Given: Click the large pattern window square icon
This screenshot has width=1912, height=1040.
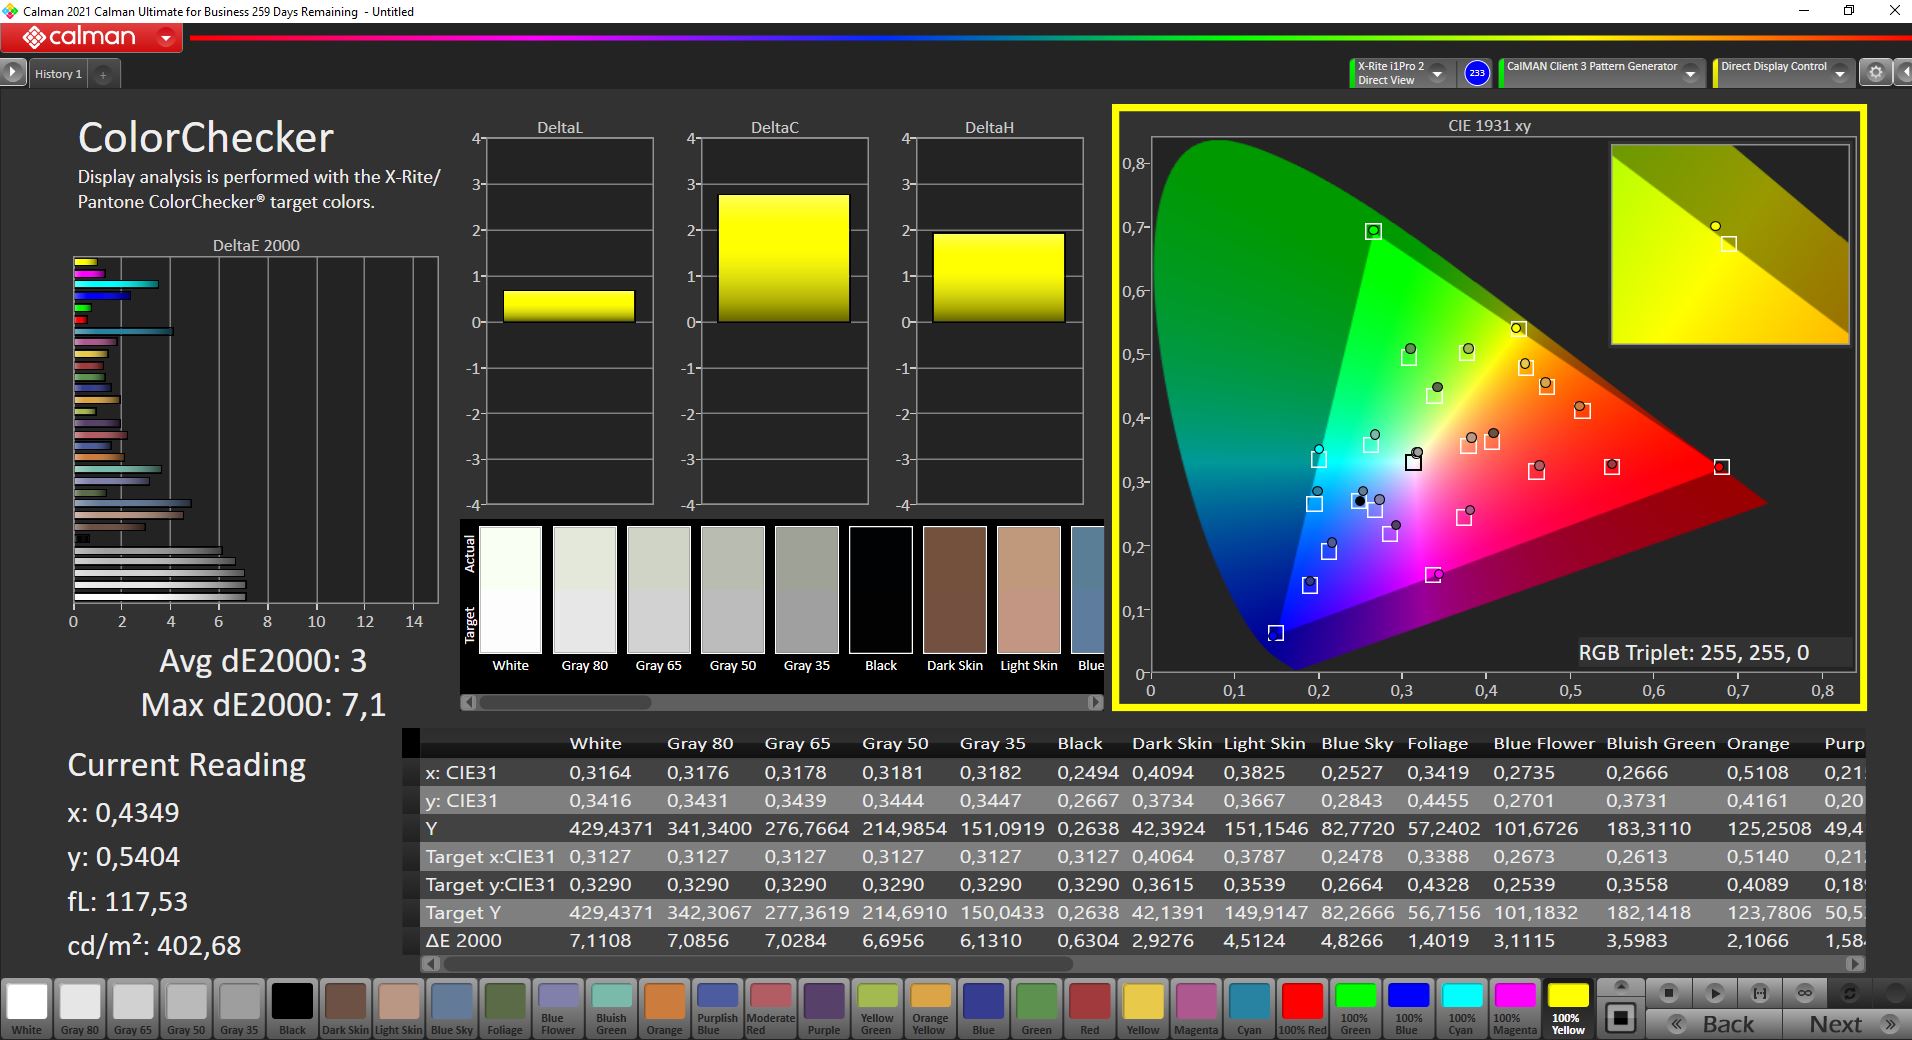Looking at the screenshot, I should pyautogui.click(x=1620, y=1018).
